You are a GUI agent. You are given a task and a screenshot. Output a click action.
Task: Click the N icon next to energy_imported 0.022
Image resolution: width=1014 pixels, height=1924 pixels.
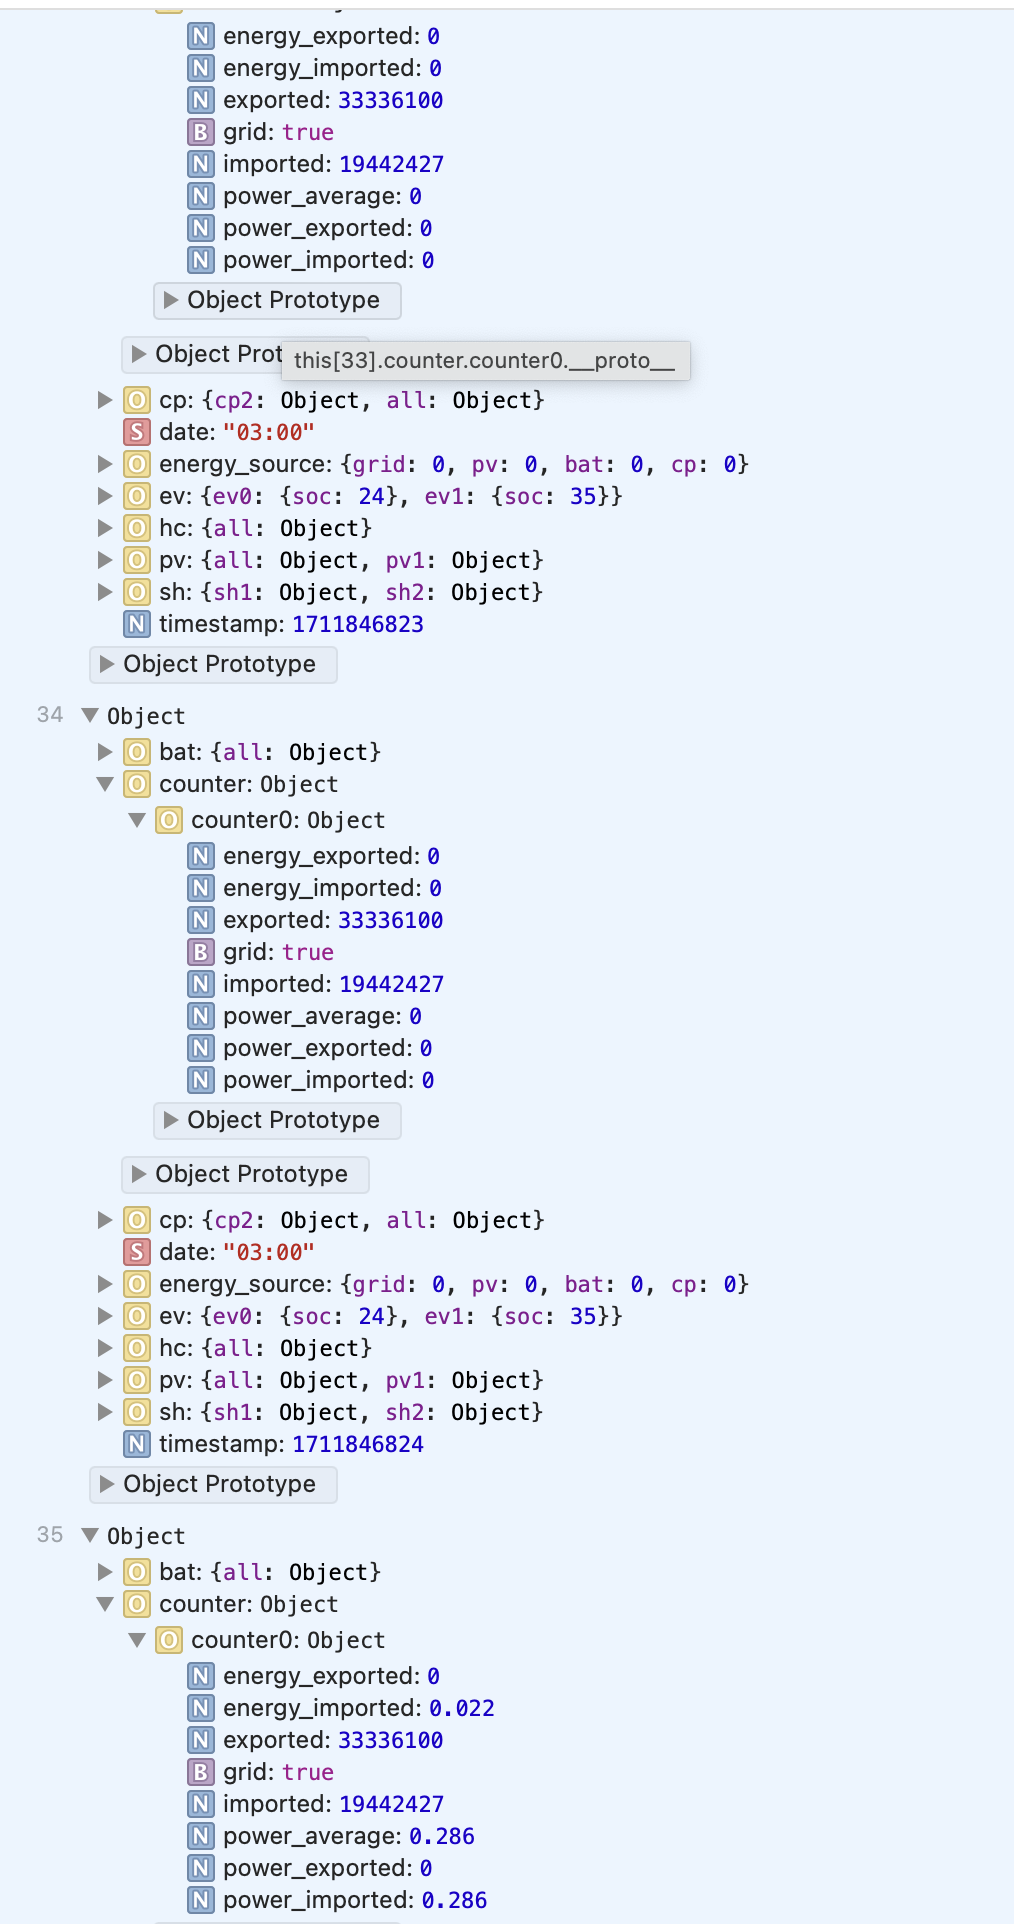click(201, 1708)
